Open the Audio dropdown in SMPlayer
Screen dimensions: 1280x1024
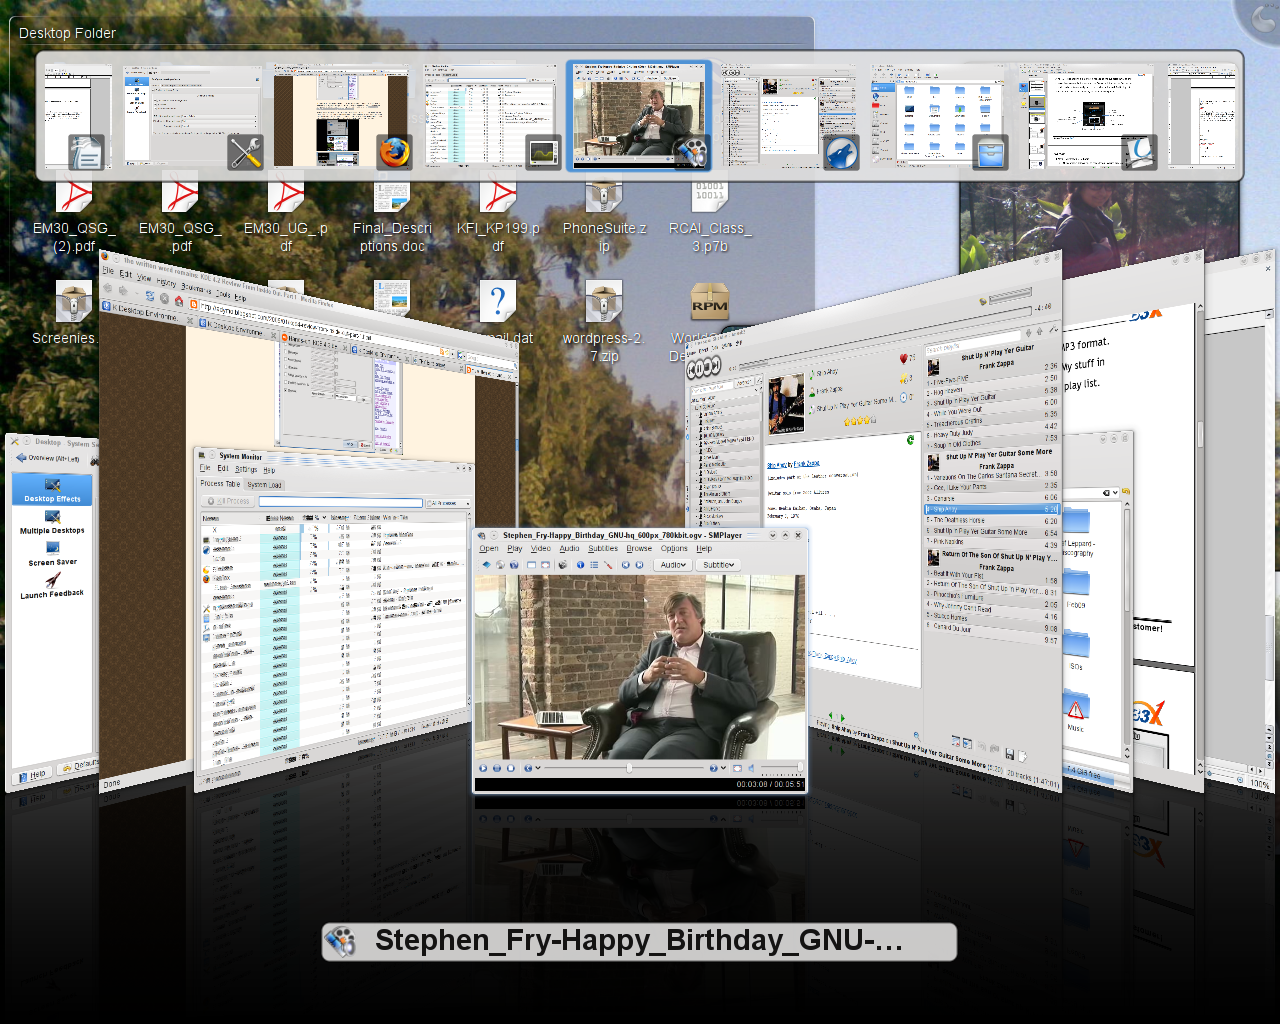click(674, 565)
